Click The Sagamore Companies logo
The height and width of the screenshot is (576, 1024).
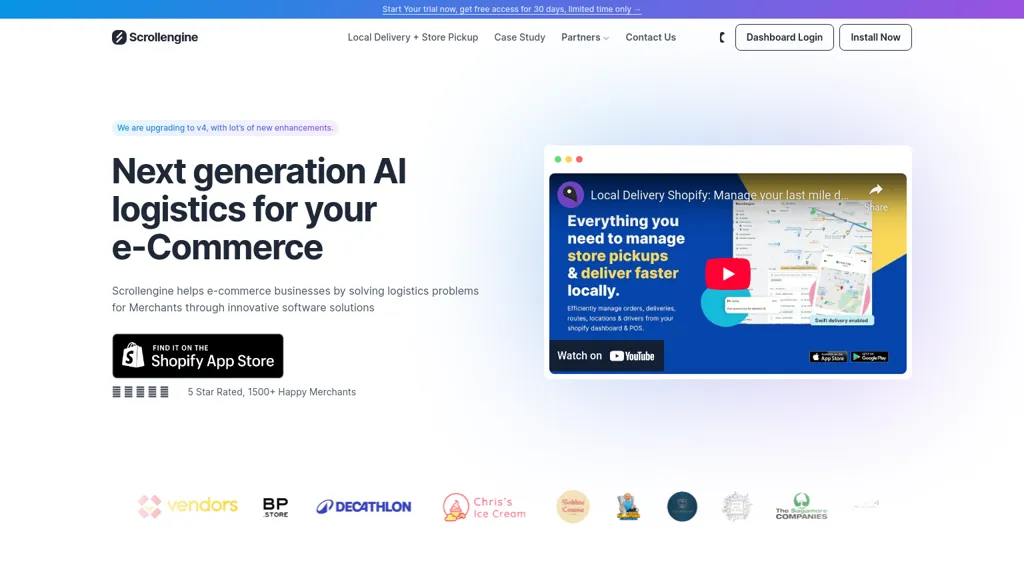[801, 507]
